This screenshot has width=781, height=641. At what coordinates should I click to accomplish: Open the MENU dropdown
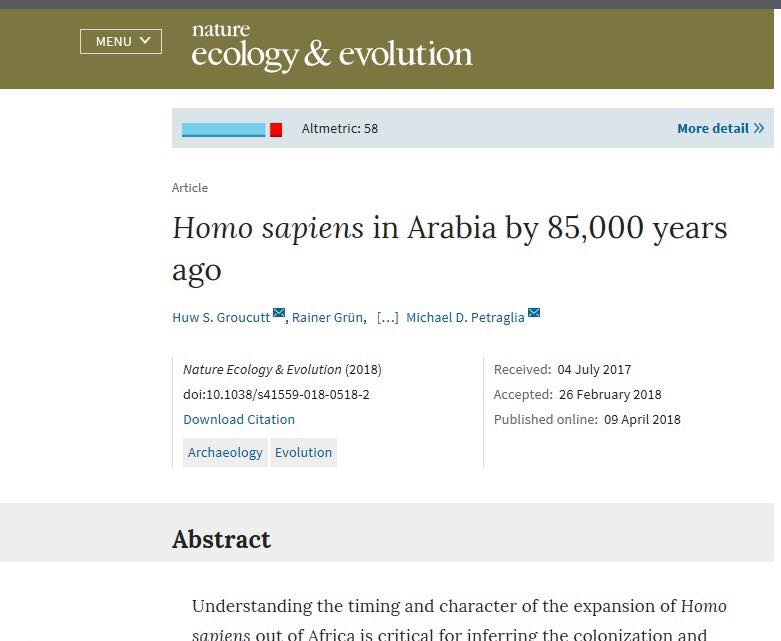pos(121,41)
